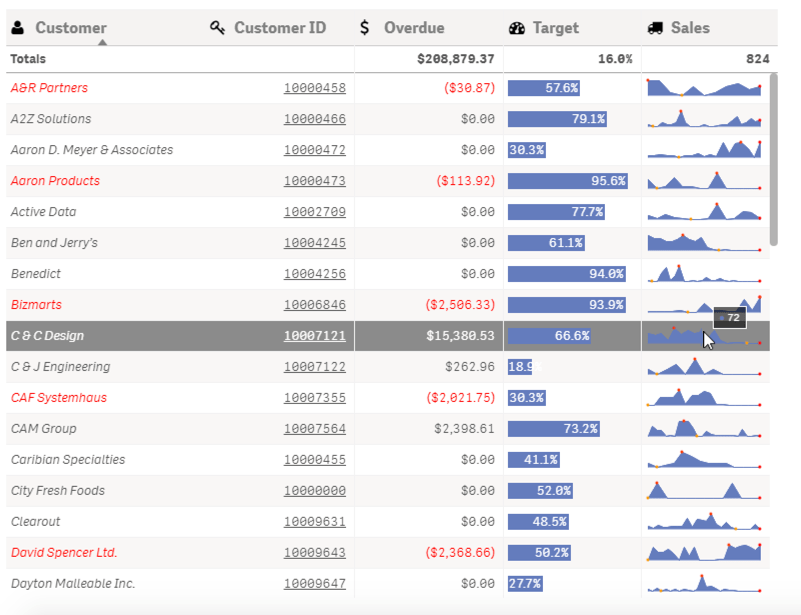Open customer ID link 10000458
Viewport: 801px width, 615px height.
[315, 88]
